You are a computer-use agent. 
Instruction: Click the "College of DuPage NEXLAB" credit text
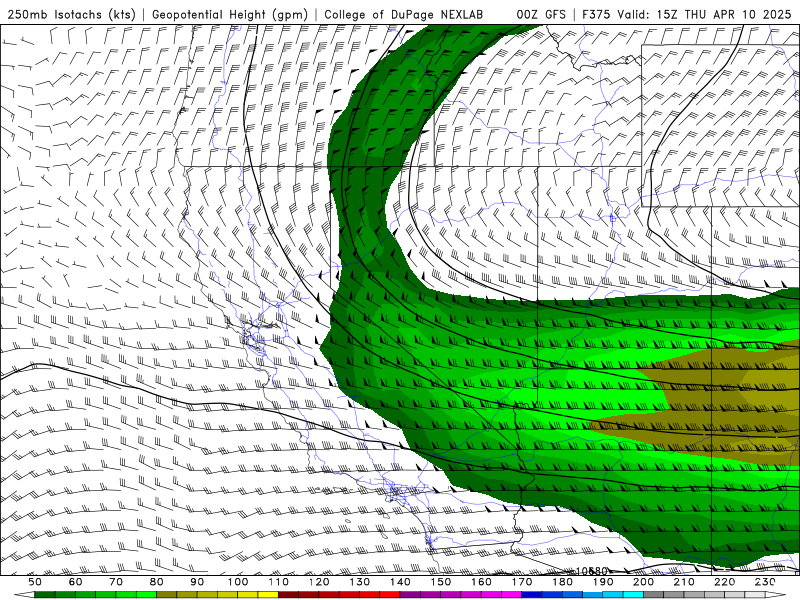point(404,15)
